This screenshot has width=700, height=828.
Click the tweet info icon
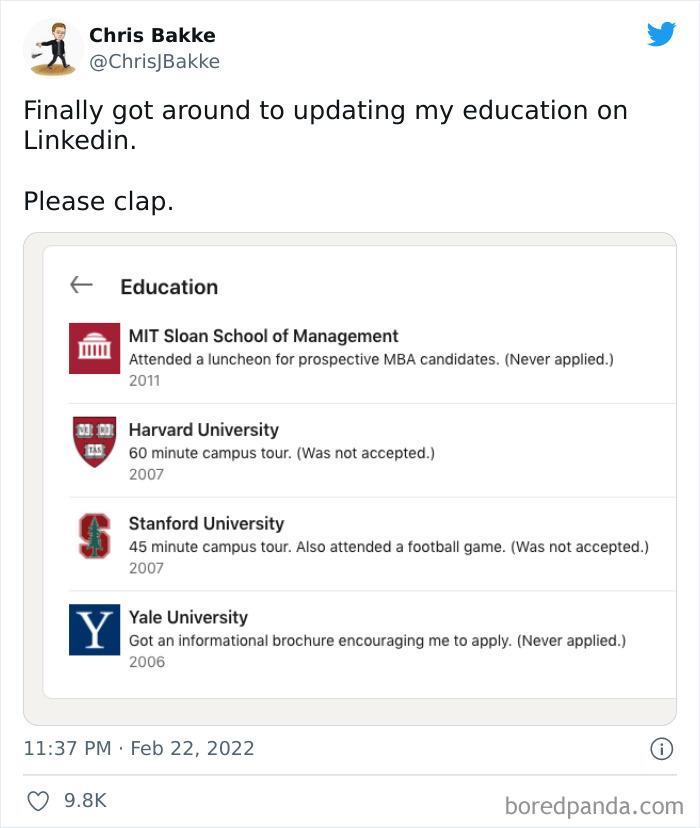[661, 748]
